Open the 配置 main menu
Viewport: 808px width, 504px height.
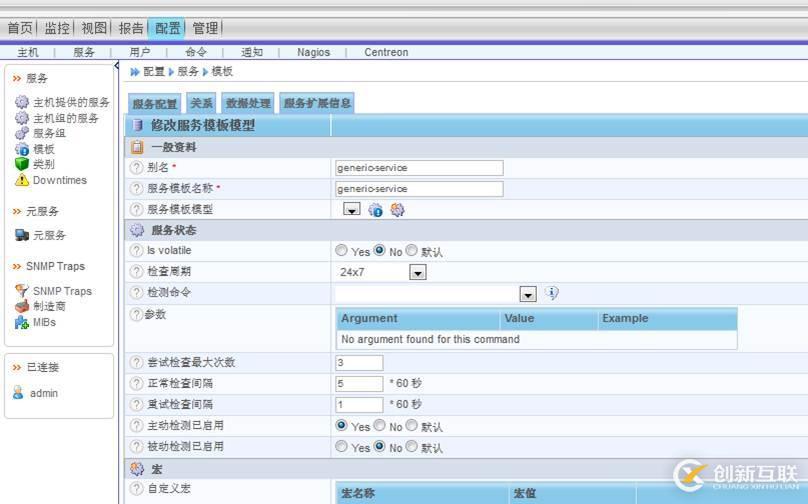[x=167, y=28]
